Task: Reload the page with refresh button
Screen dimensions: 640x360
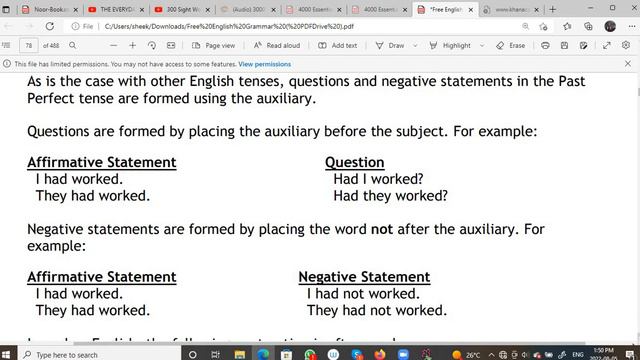Action: click(50, 26)
